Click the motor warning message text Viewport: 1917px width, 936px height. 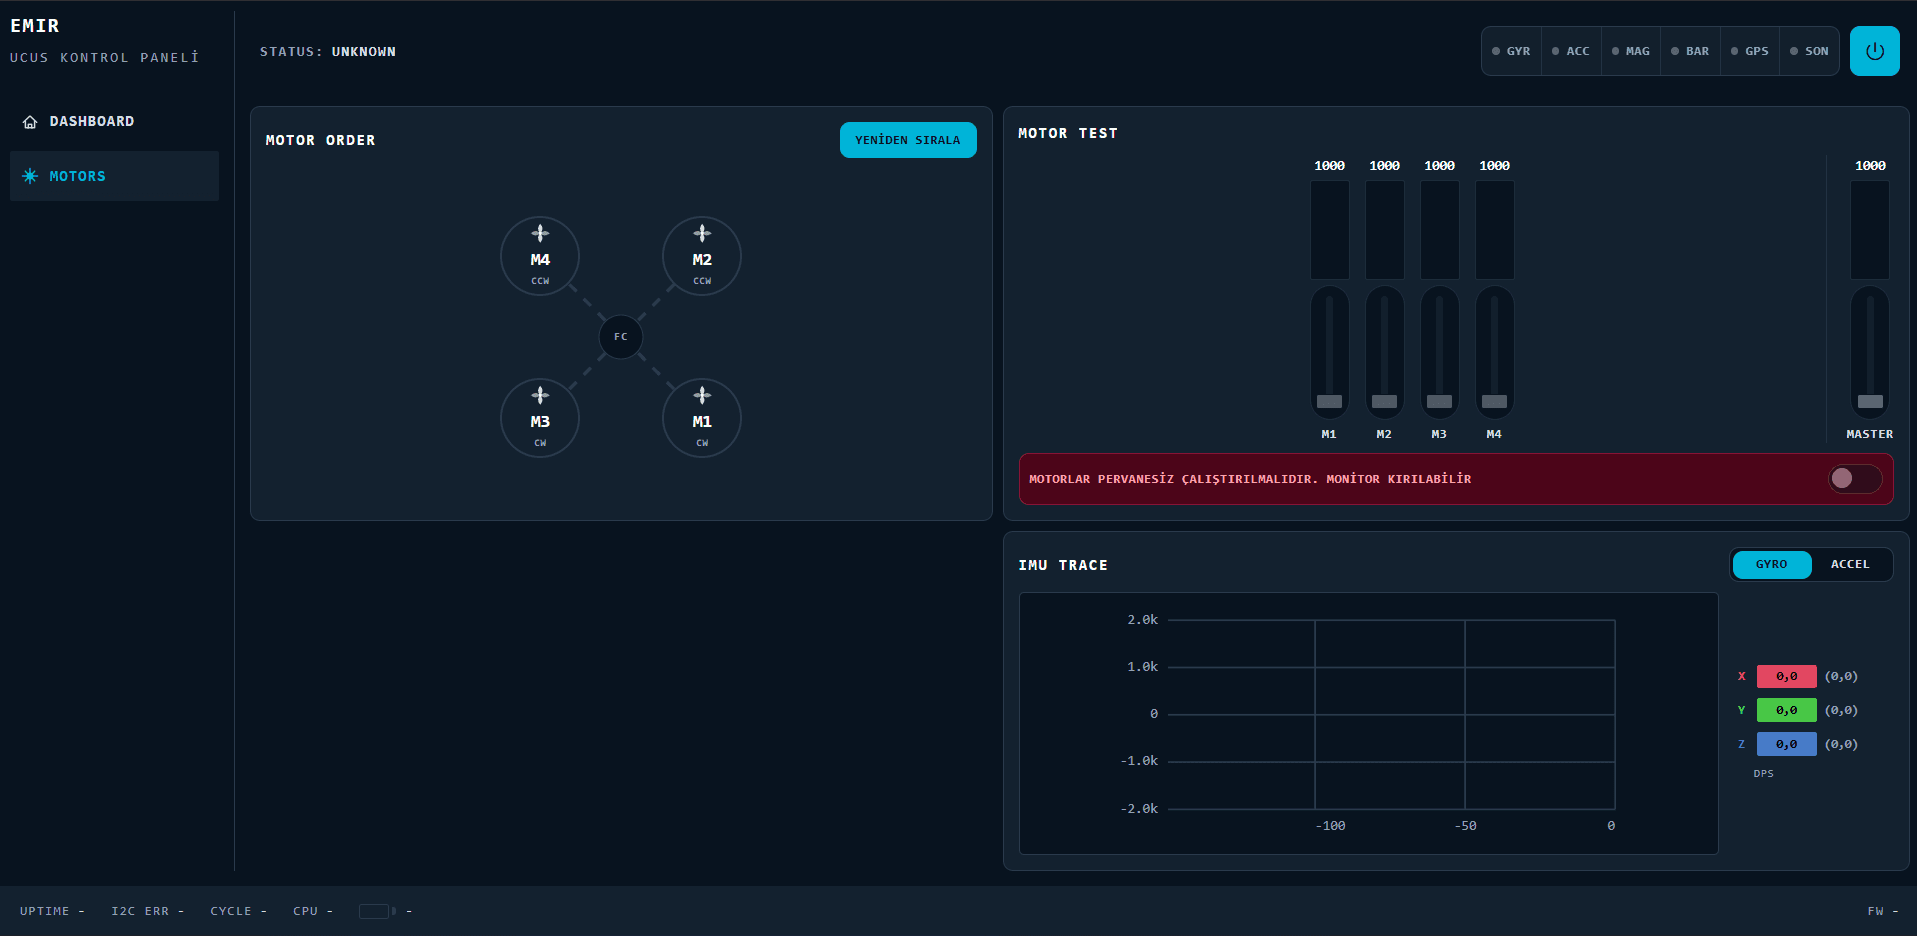(1250, 479)
